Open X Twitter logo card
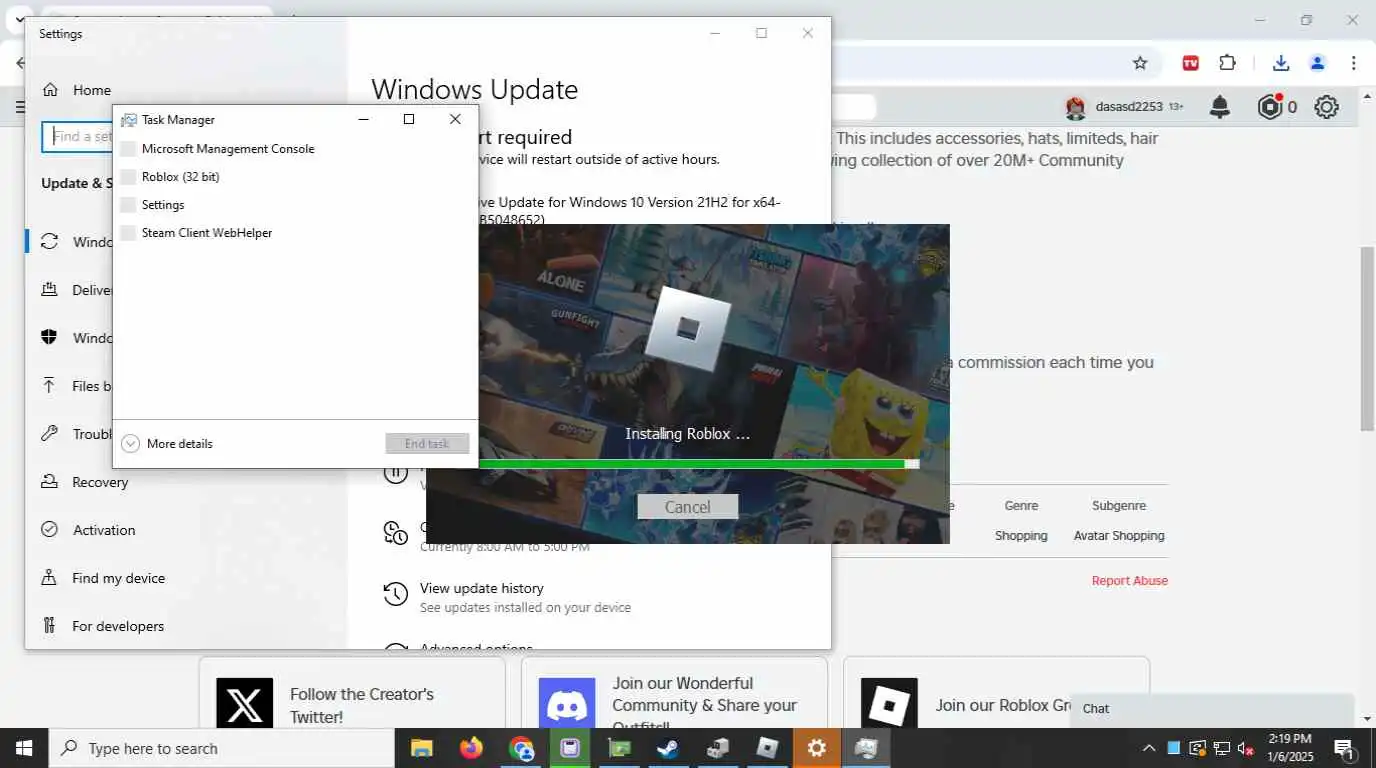This screenshot has width=1376, height=768. click(x=244, y=705)
